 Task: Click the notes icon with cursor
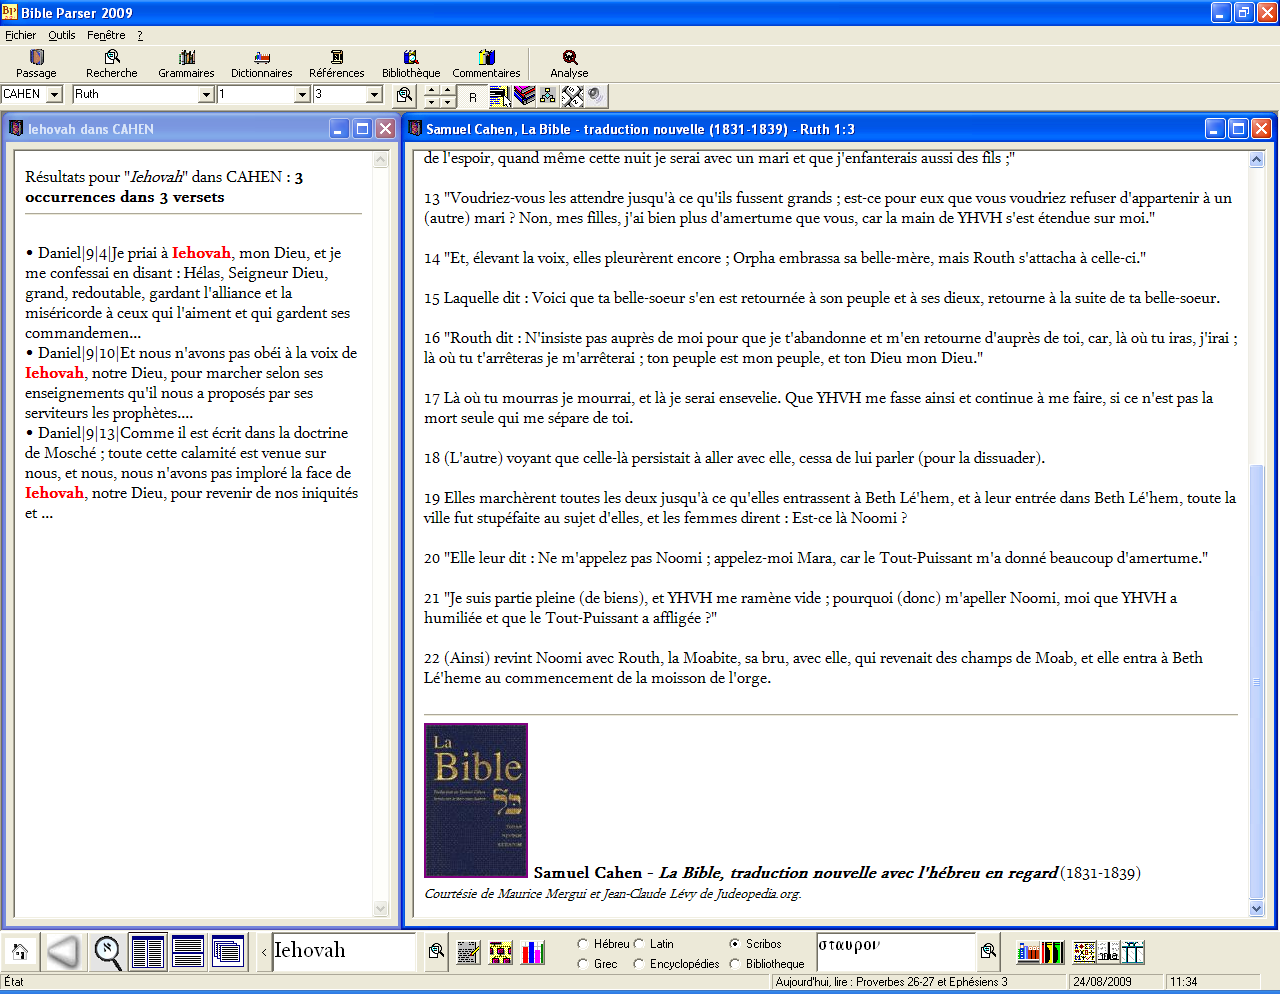click(500, 96)
